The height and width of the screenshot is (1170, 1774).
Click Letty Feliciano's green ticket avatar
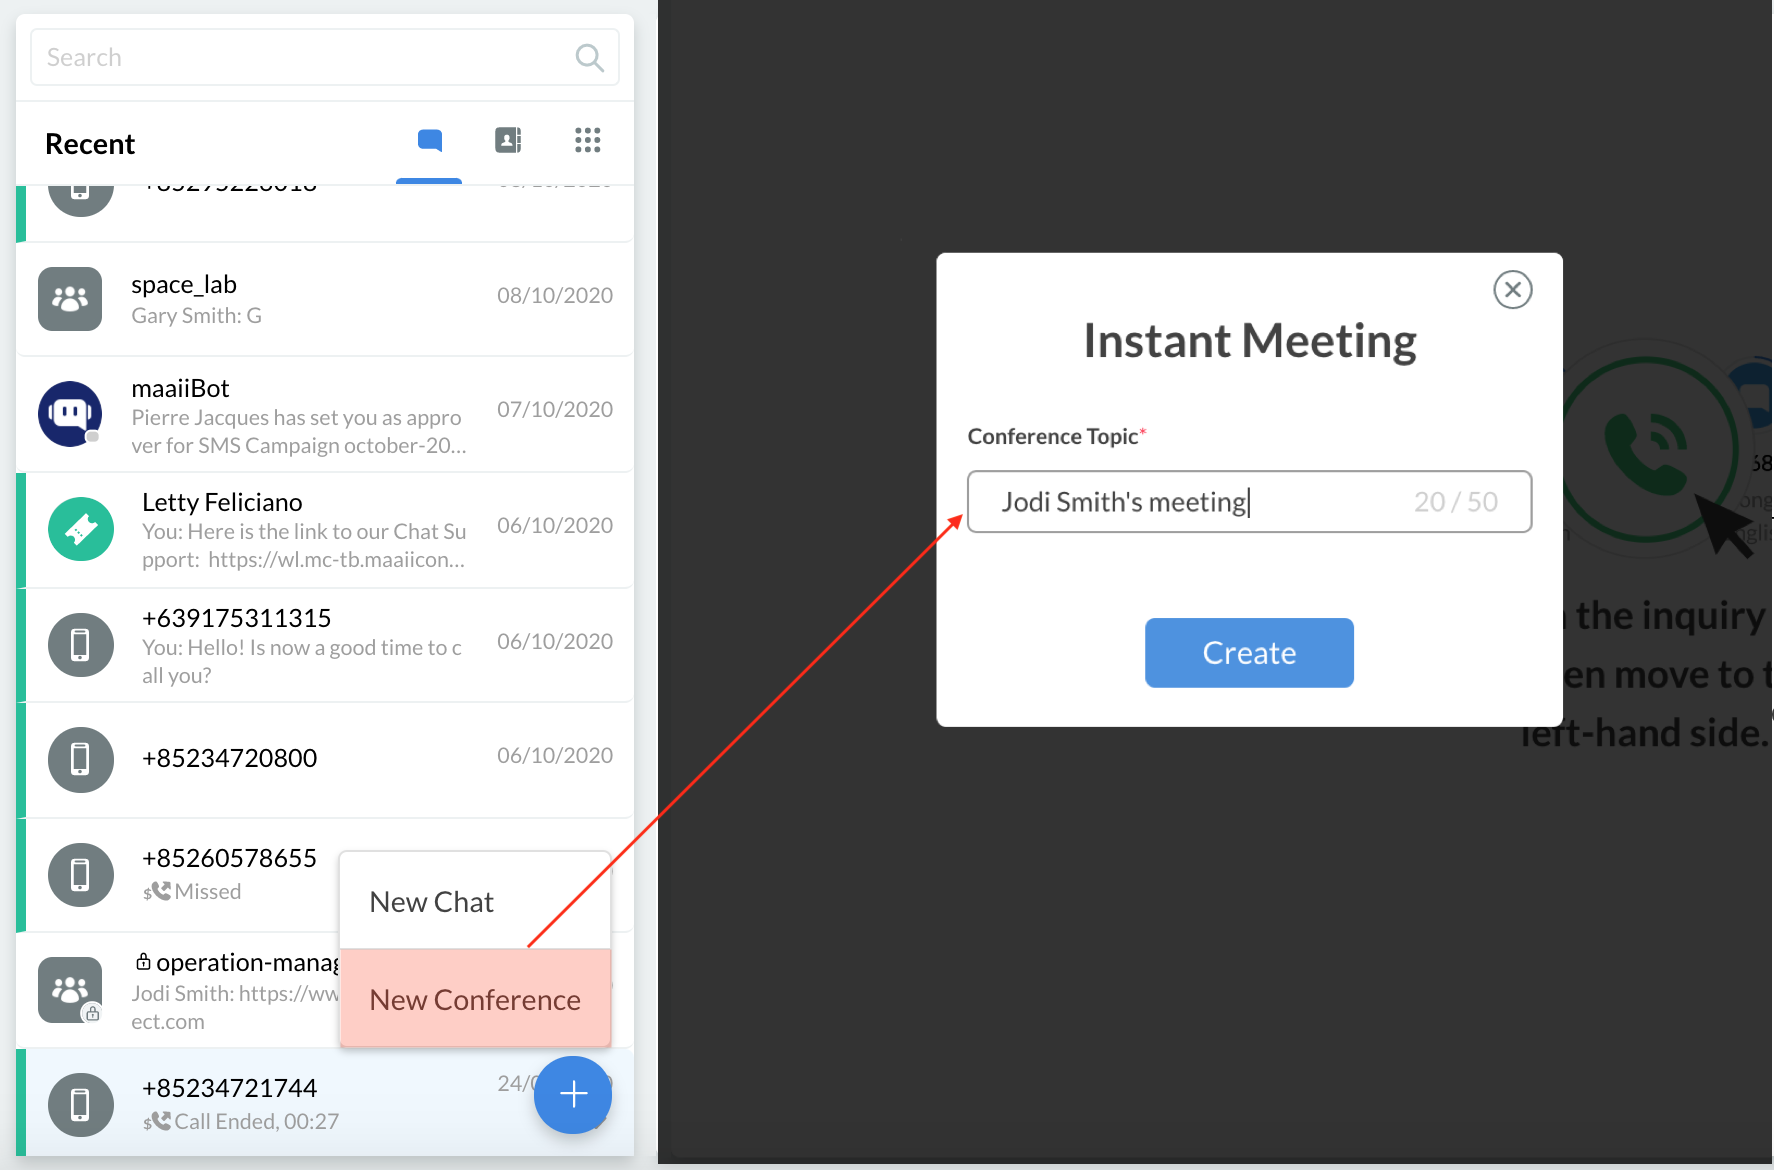(81, 529)
